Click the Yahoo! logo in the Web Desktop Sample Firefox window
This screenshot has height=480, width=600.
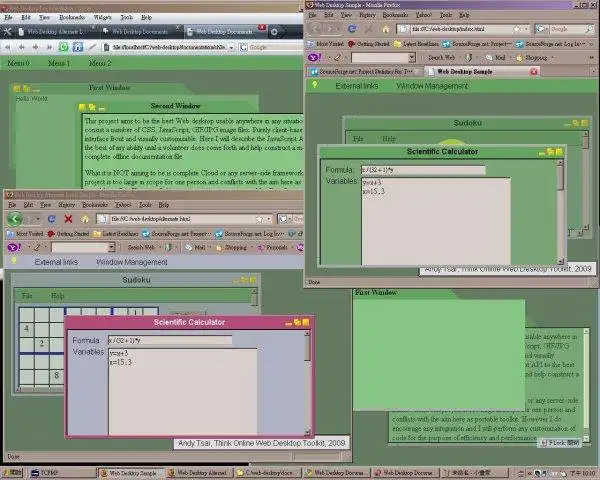pyautogui.click(x=315, y=57)
